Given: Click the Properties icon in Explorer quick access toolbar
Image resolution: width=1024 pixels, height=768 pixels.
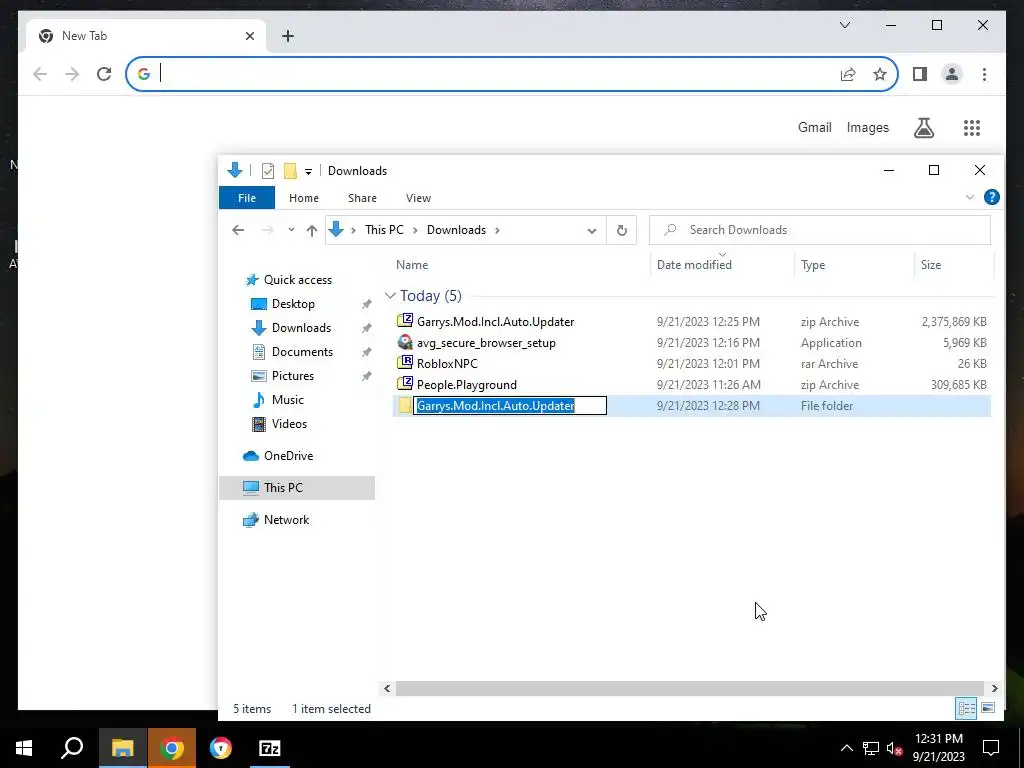Looking at the screenshot, I should 268,171.
